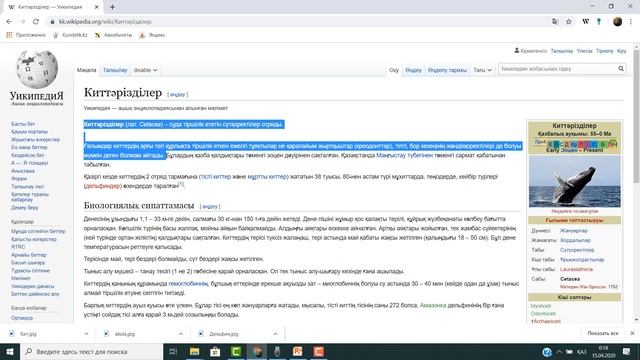The height and width of the screenshot is (360, 640).
Task: Select the Өңдеу edit tab
Action: 413,70
